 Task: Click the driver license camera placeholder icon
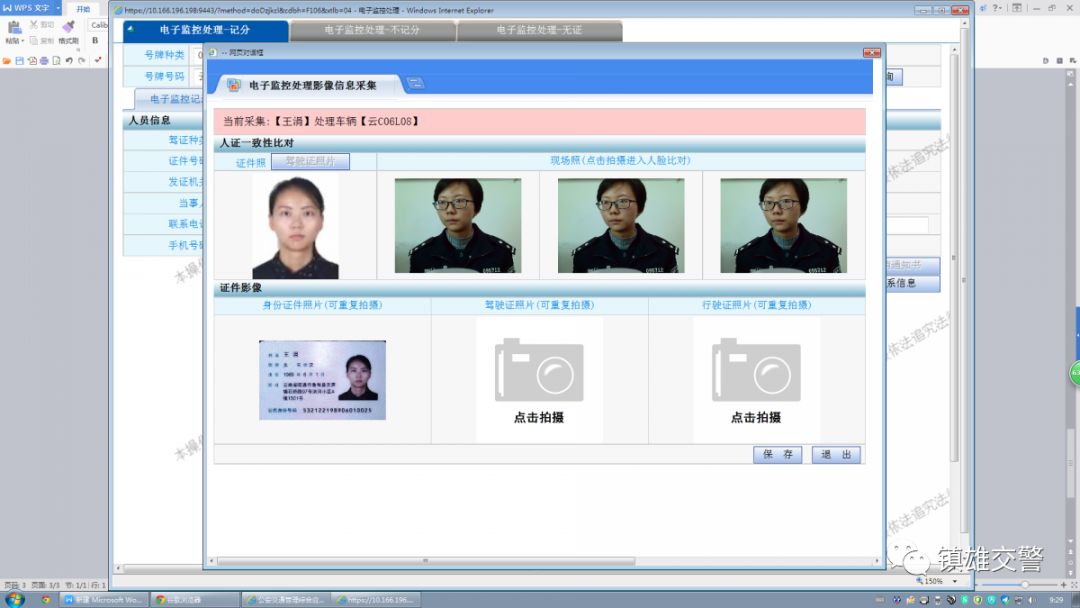click(539, 370)
